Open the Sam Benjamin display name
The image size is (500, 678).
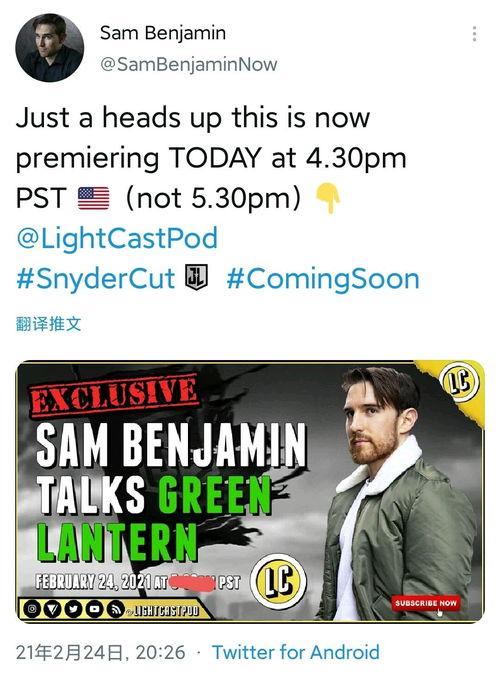(x=163, y=33)
